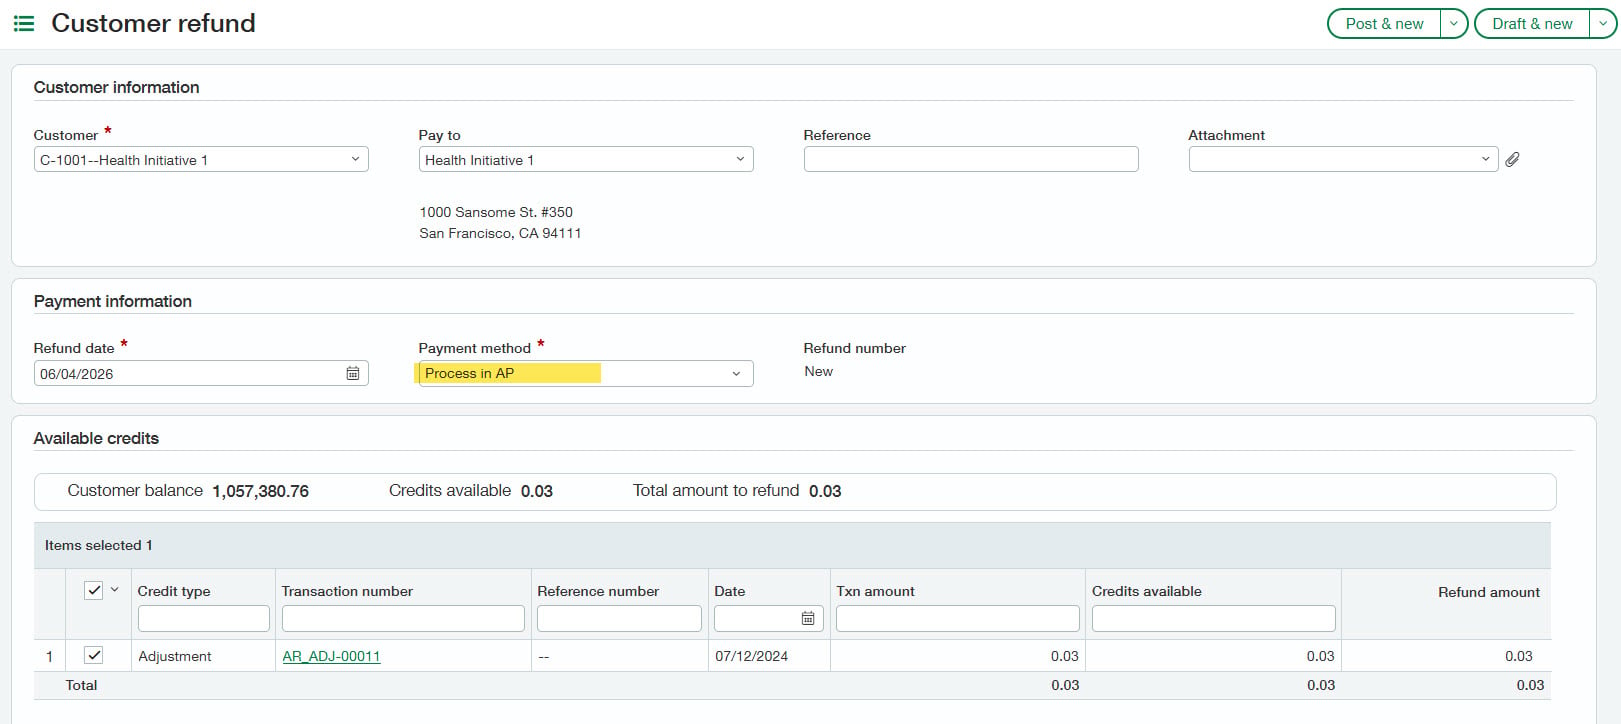Click the Draft & new button
Screen dimensions: 1621x724
1532,23
